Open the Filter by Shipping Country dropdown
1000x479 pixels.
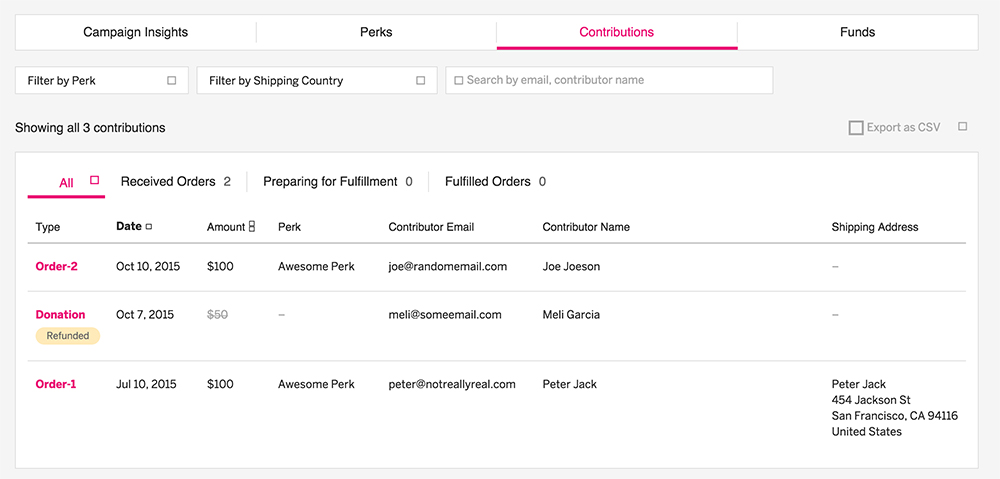click(317, 80)
